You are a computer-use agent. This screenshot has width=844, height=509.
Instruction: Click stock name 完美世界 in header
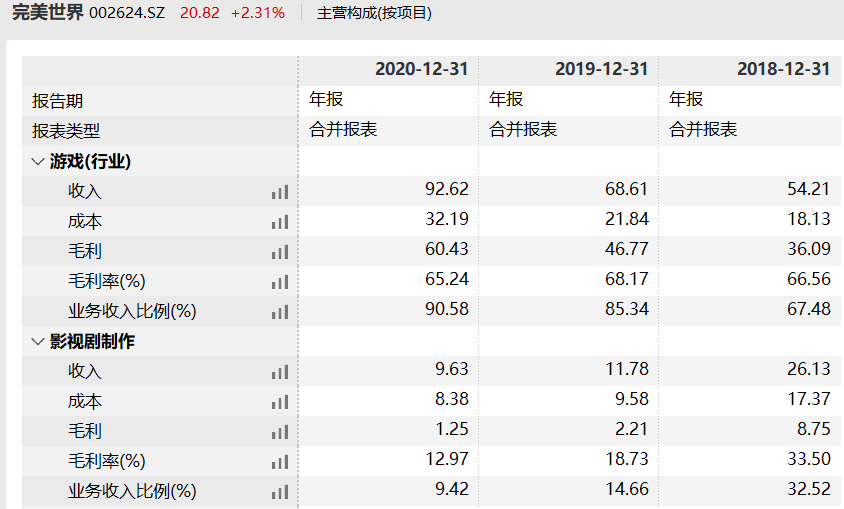click(48, 12)
